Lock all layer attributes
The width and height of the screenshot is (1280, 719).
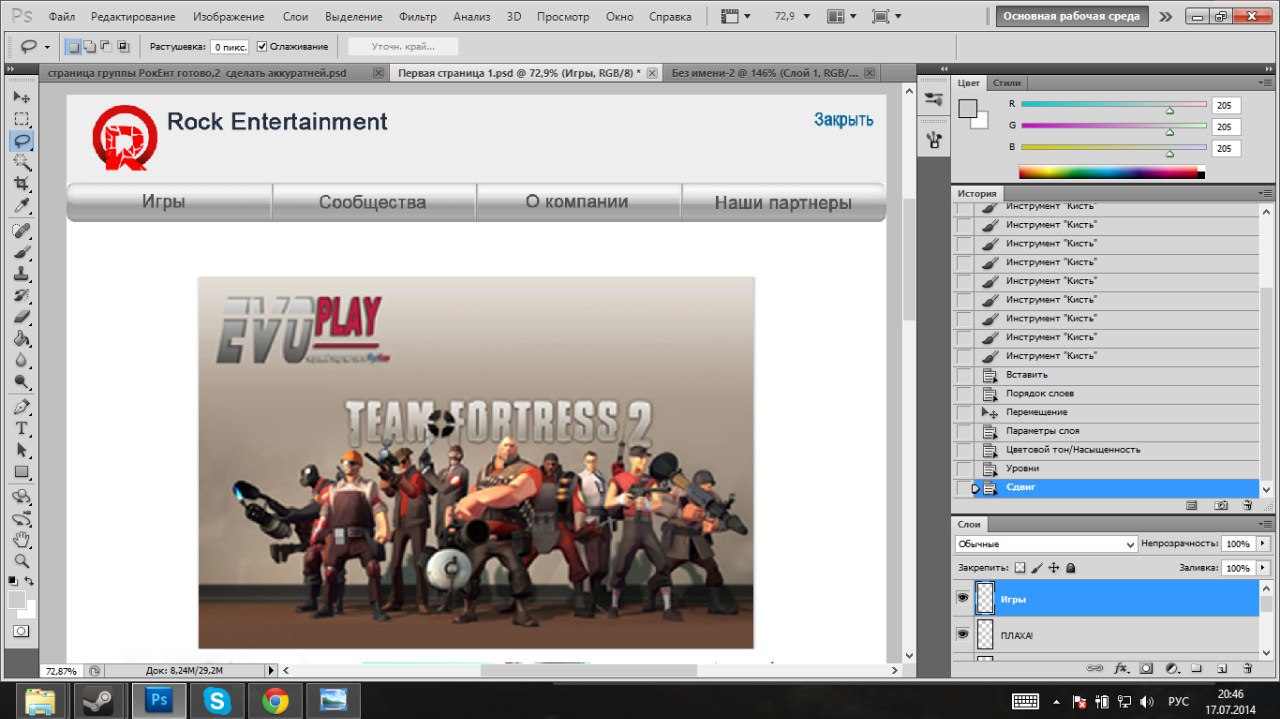[x=1070, y=568]
